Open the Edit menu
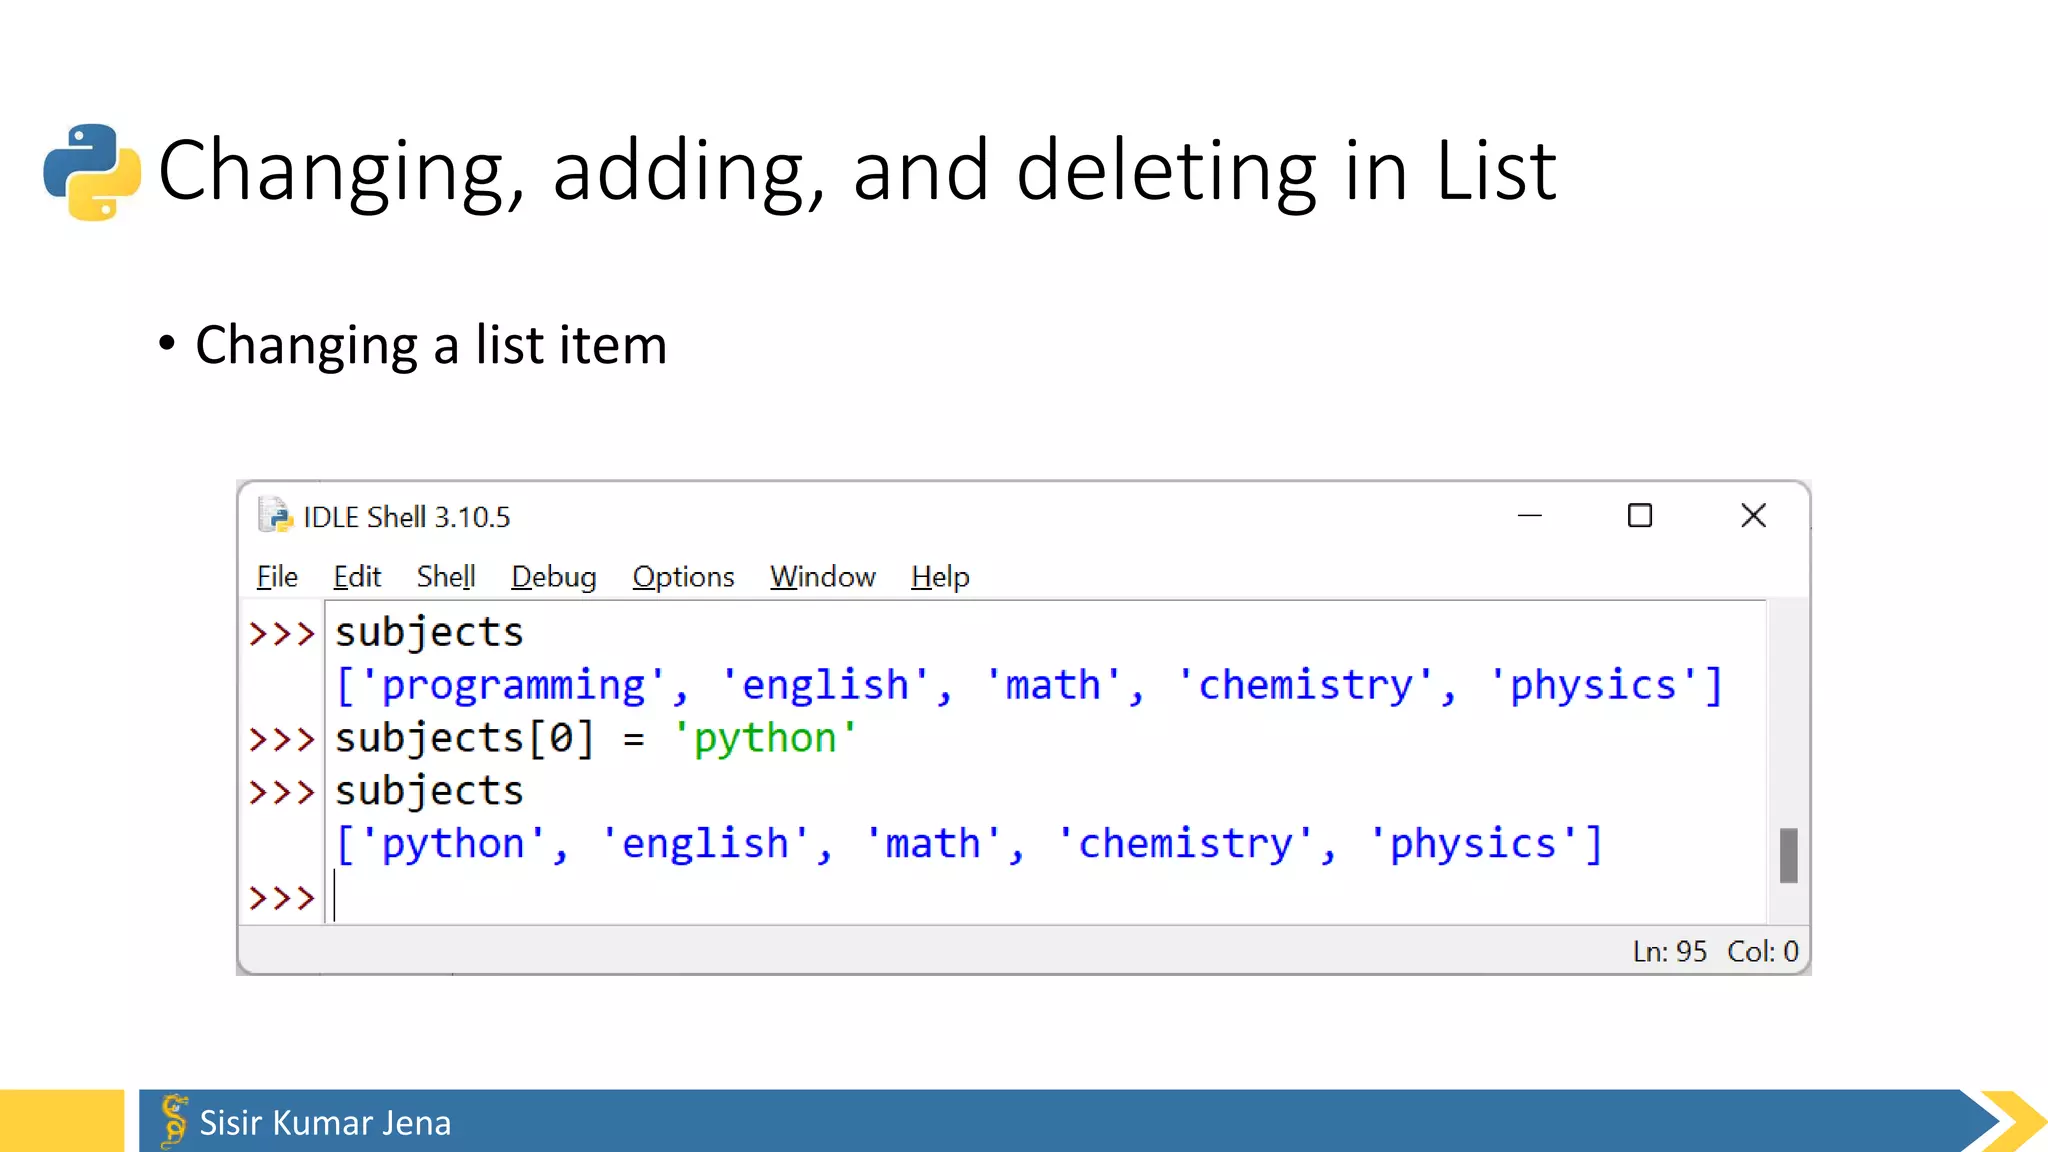 click(x=357, y=577)
